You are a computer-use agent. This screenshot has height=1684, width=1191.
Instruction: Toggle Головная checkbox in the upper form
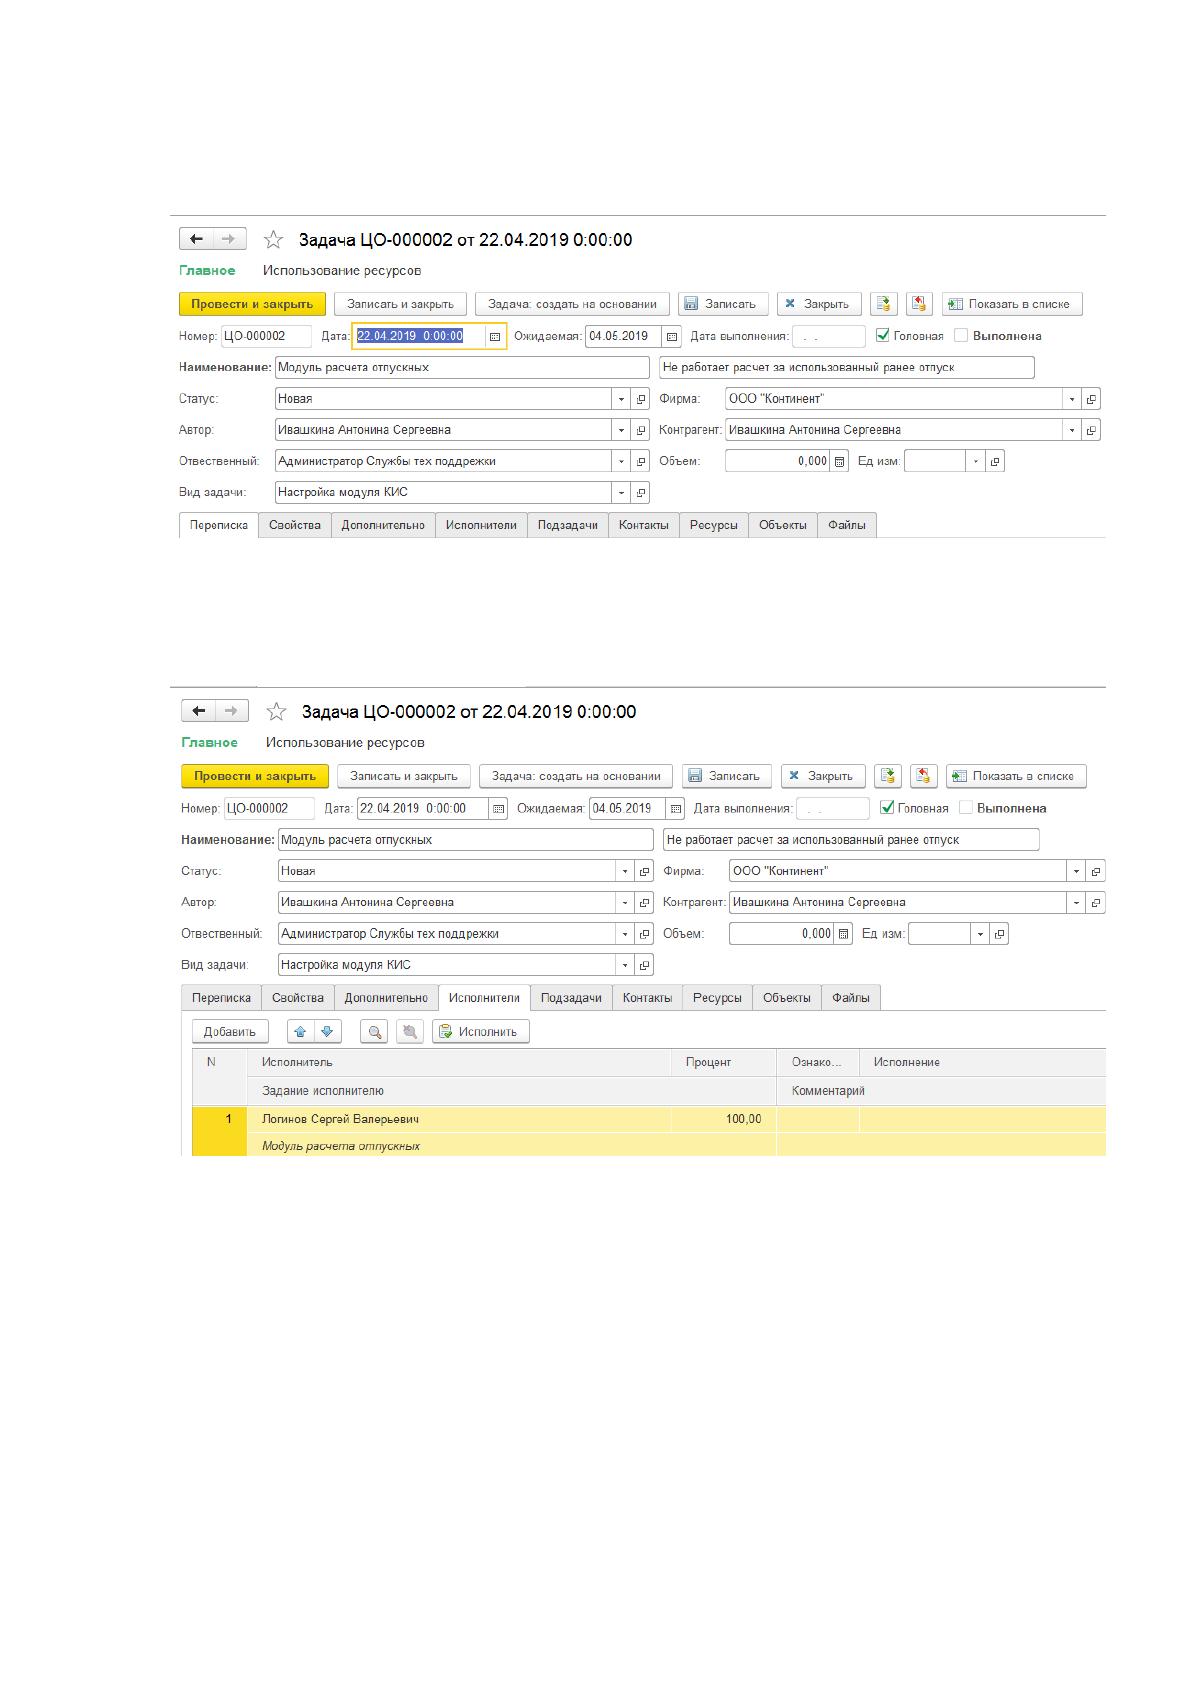(x=883, y=336)
